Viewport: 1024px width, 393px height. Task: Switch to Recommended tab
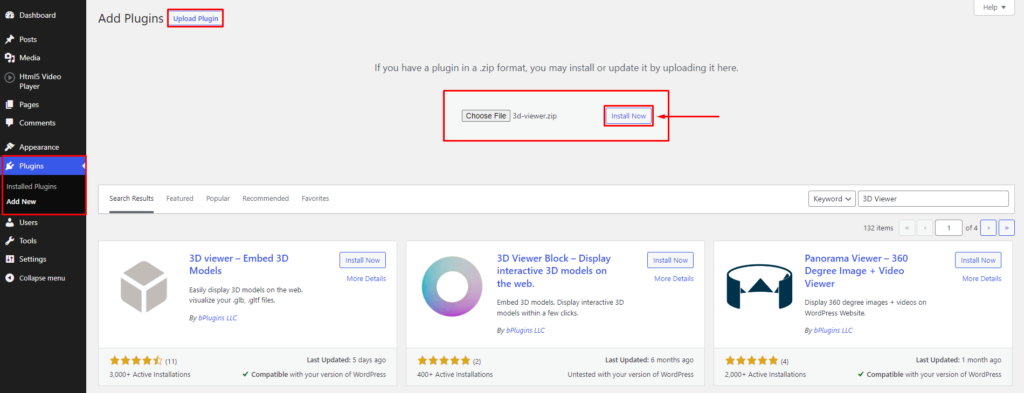point(266,198)
